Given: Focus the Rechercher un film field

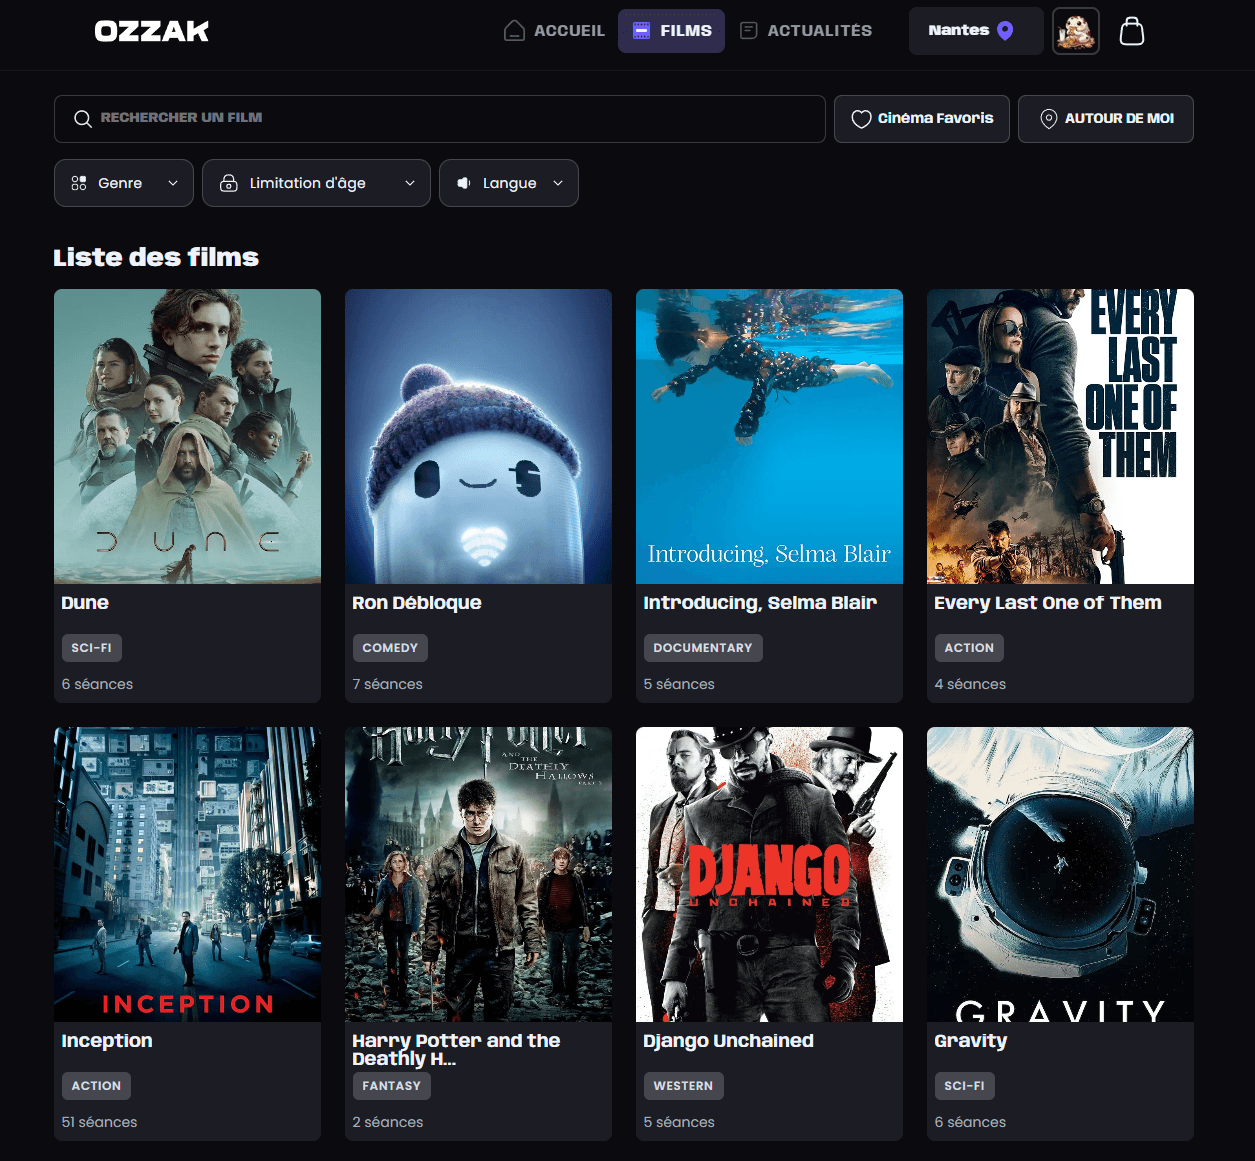Looking at the screenshot, I should (440, 119).
